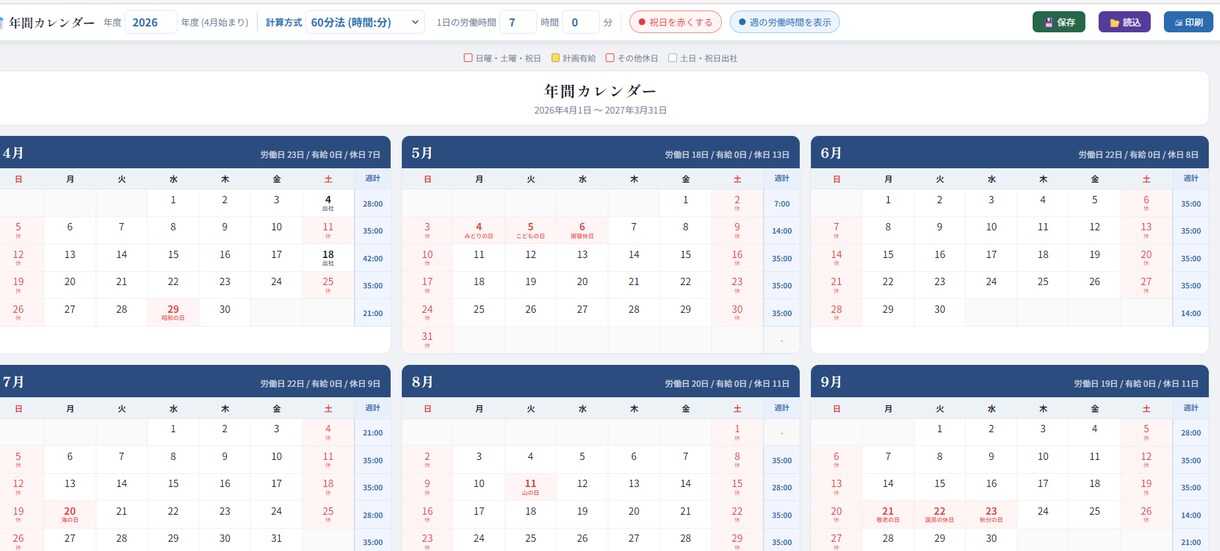Select May 31 Sunday cell
Image resolution: width=1220 pixels, height=551 pixels.
pyautogui.click(x=427, y=339)
